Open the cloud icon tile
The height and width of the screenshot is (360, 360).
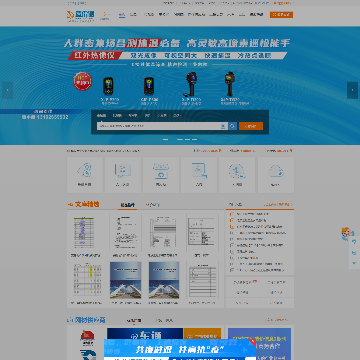click(x=276, y=175)
